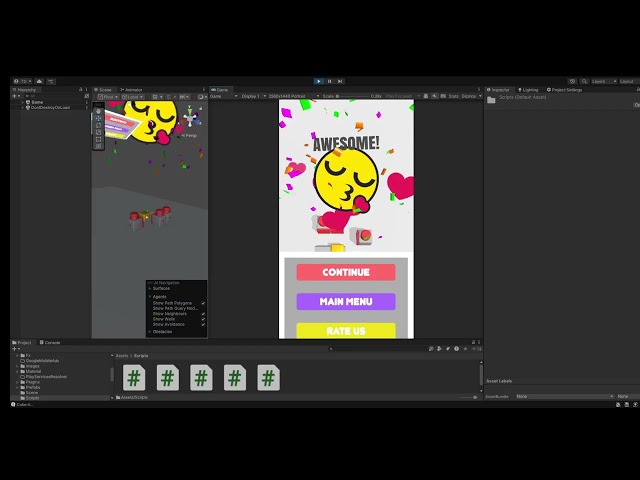The height and width of the screenshot is (480, 640).
Task: Expand the Surfaces section in AI Navigation
Action: tap(150, 288)
